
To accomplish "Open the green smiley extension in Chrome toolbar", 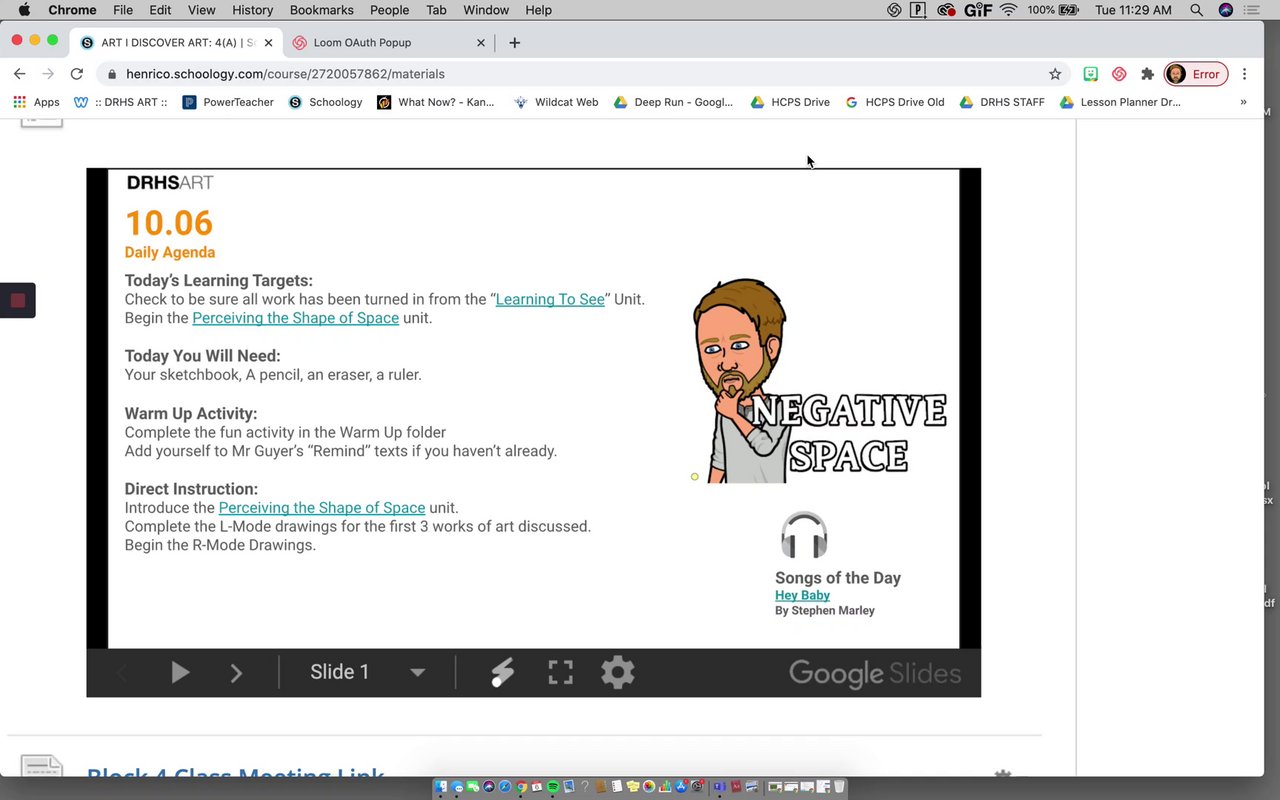I will (x=1091, y=74).
